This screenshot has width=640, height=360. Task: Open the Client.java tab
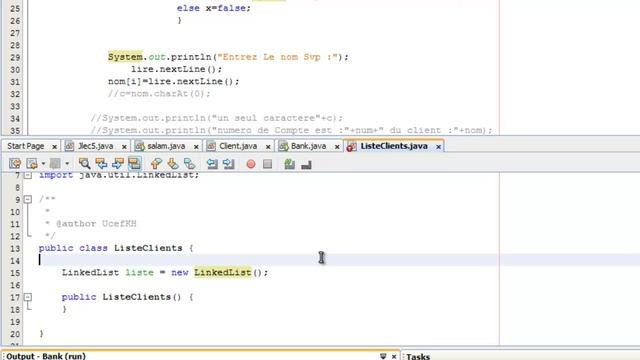238,146
